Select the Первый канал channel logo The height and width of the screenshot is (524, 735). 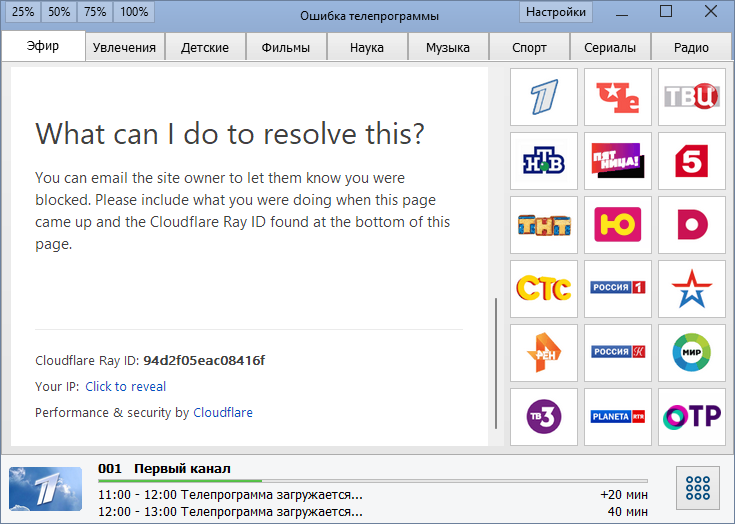point(544,97)
